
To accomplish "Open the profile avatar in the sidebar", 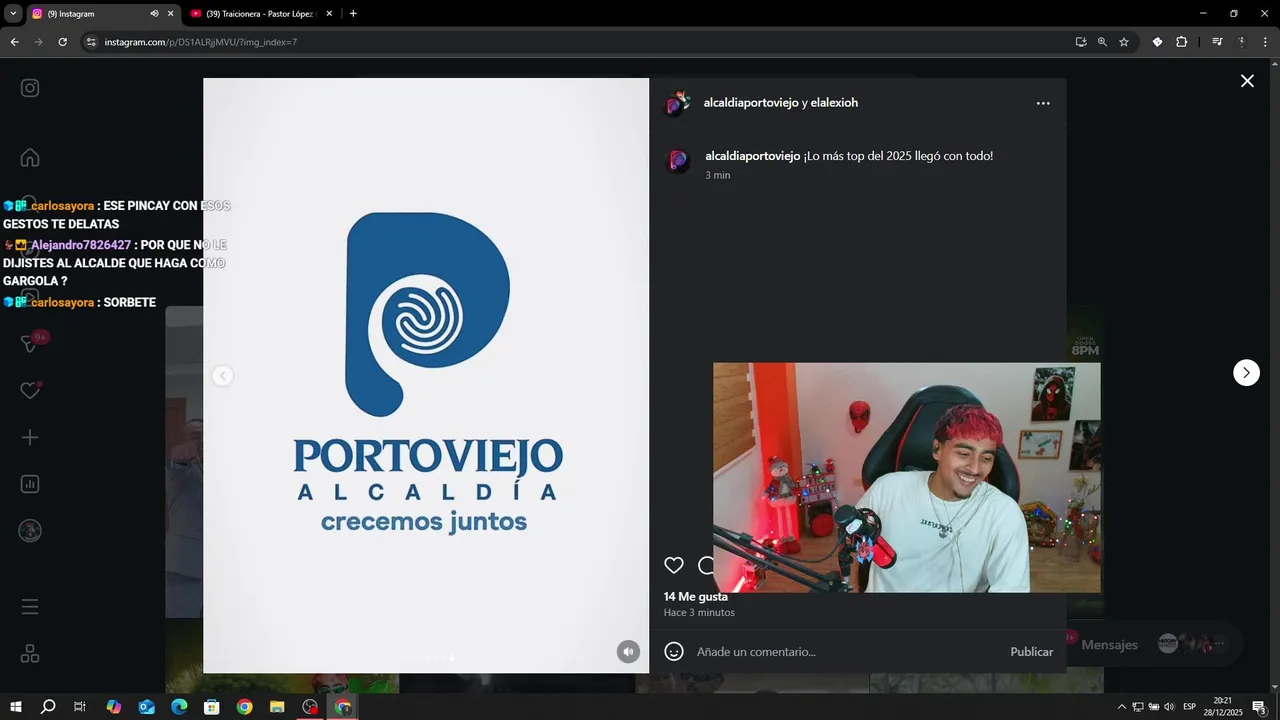I will (30, 531).
